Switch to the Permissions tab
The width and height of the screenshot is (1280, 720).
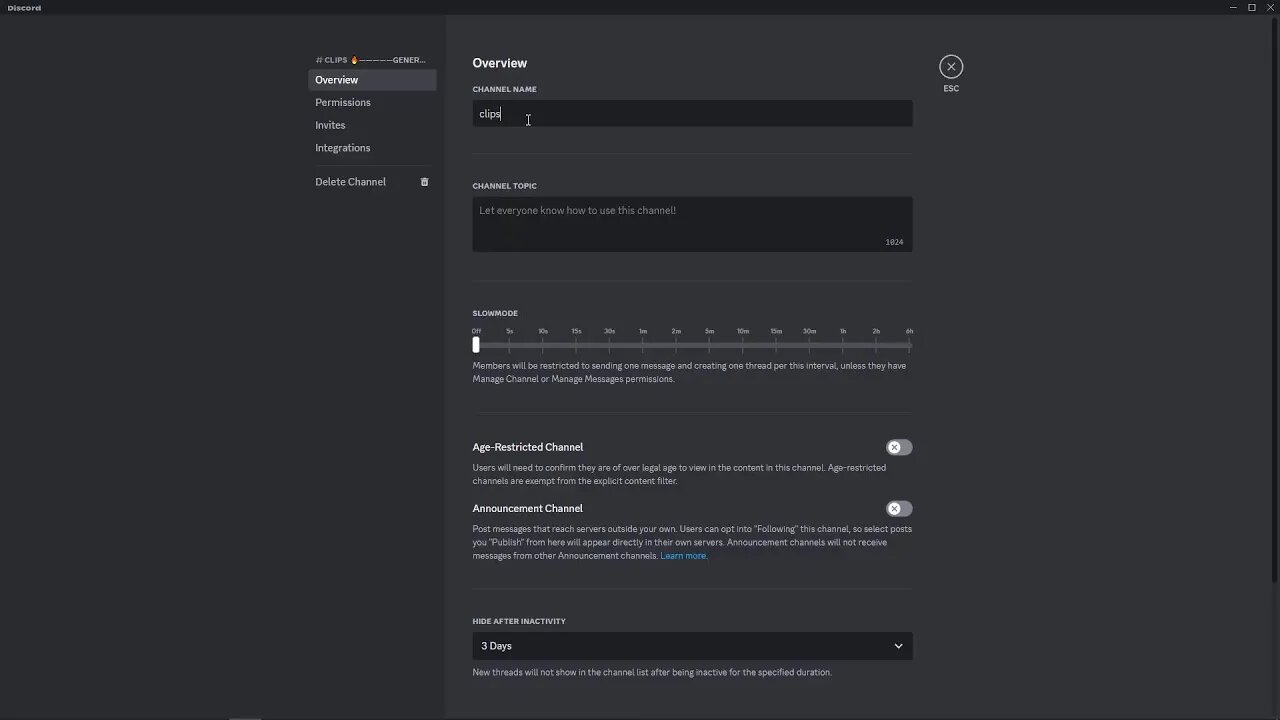click(x=343, y=102)
